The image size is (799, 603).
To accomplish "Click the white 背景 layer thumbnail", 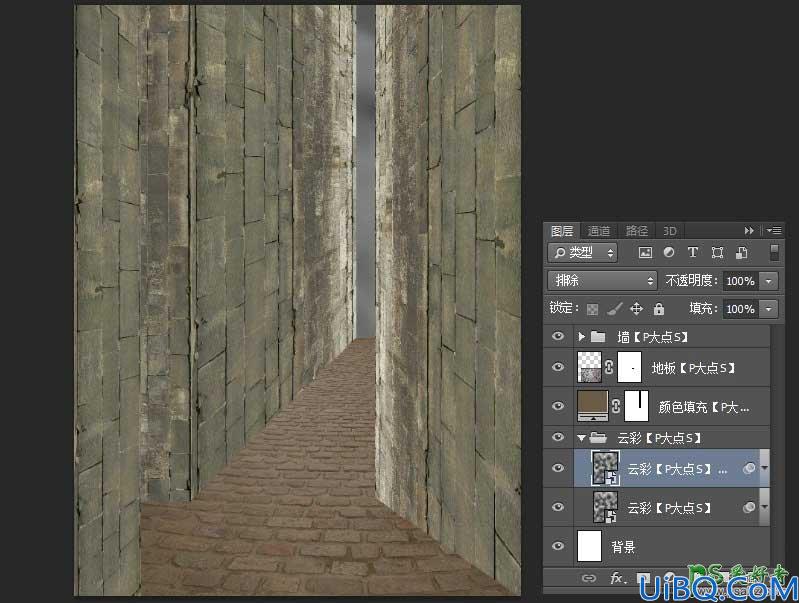I will (x=590, y=546).
